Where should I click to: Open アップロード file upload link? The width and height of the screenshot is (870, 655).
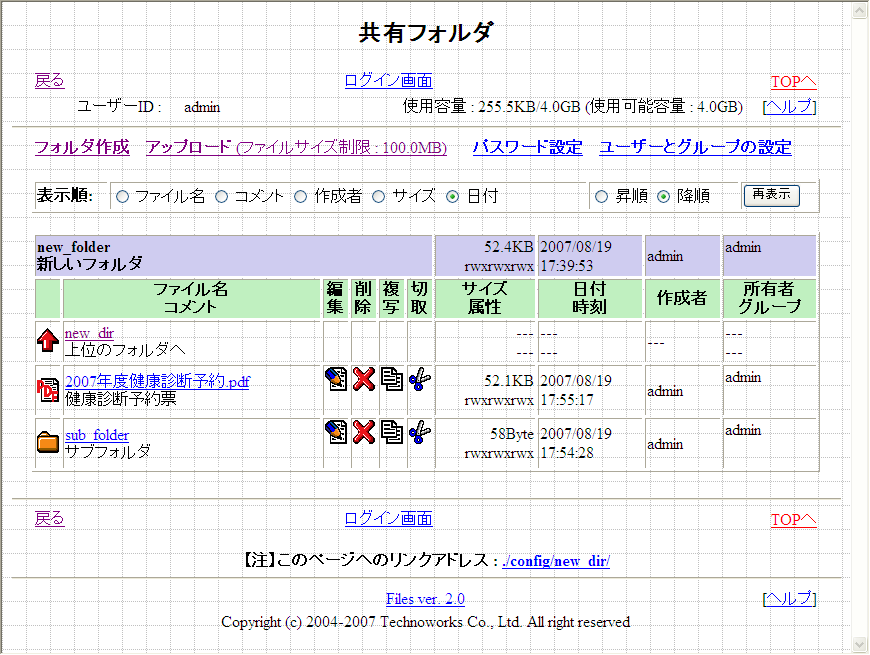pyautogui.click(x=189, y=148)
